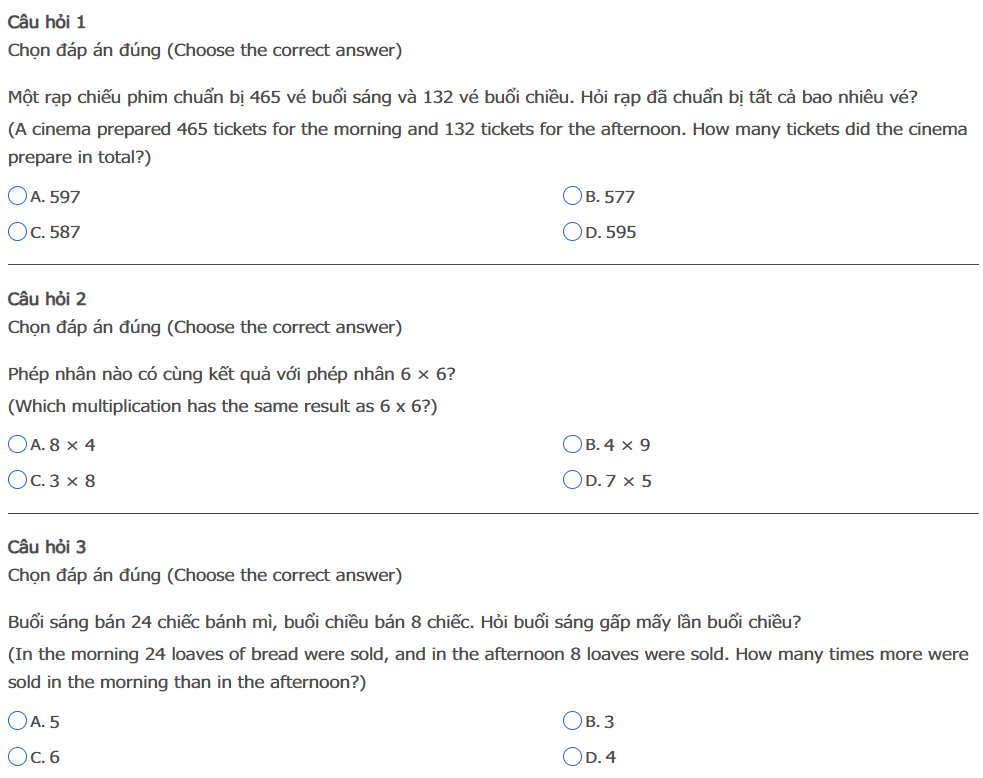Viewport: 983px width, 778px height.
Task: Choose answer B. 4 × 9
Action: tap(572, 444)
